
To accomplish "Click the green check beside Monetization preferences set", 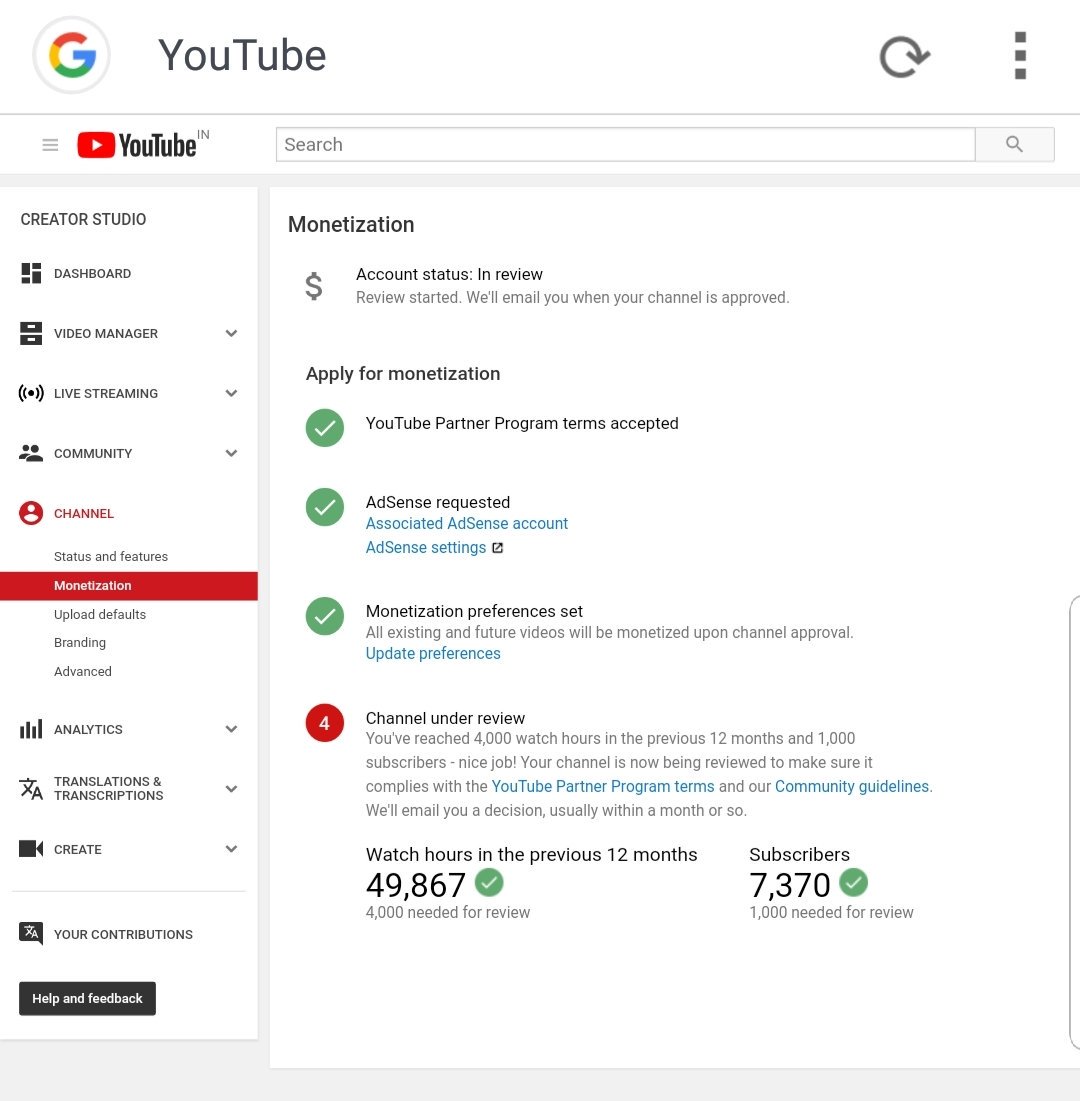I will [324, 616].
